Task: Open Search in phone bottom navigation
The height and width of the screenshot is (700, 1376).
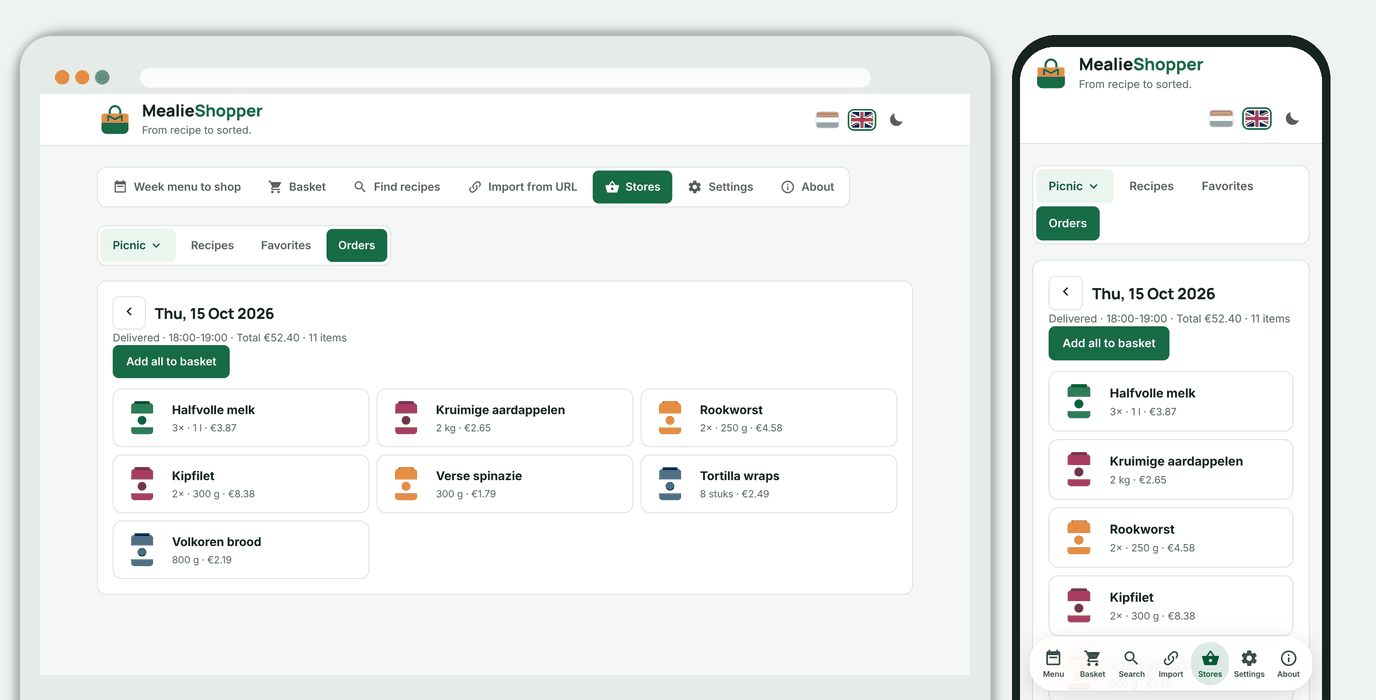Action: click(1131, 664)
